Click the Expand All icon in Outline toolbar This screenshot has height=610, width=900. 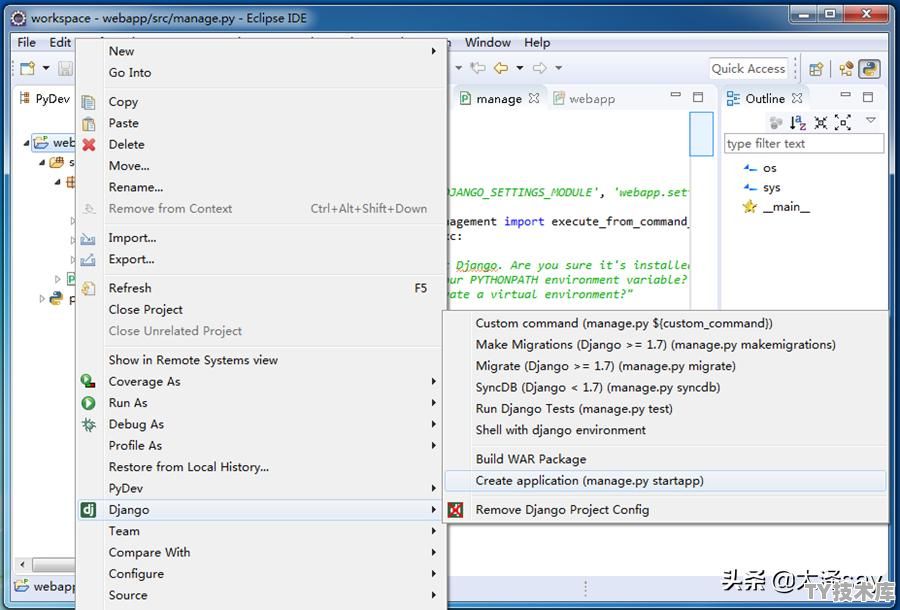pyautogui.click(x=843, y=122)
